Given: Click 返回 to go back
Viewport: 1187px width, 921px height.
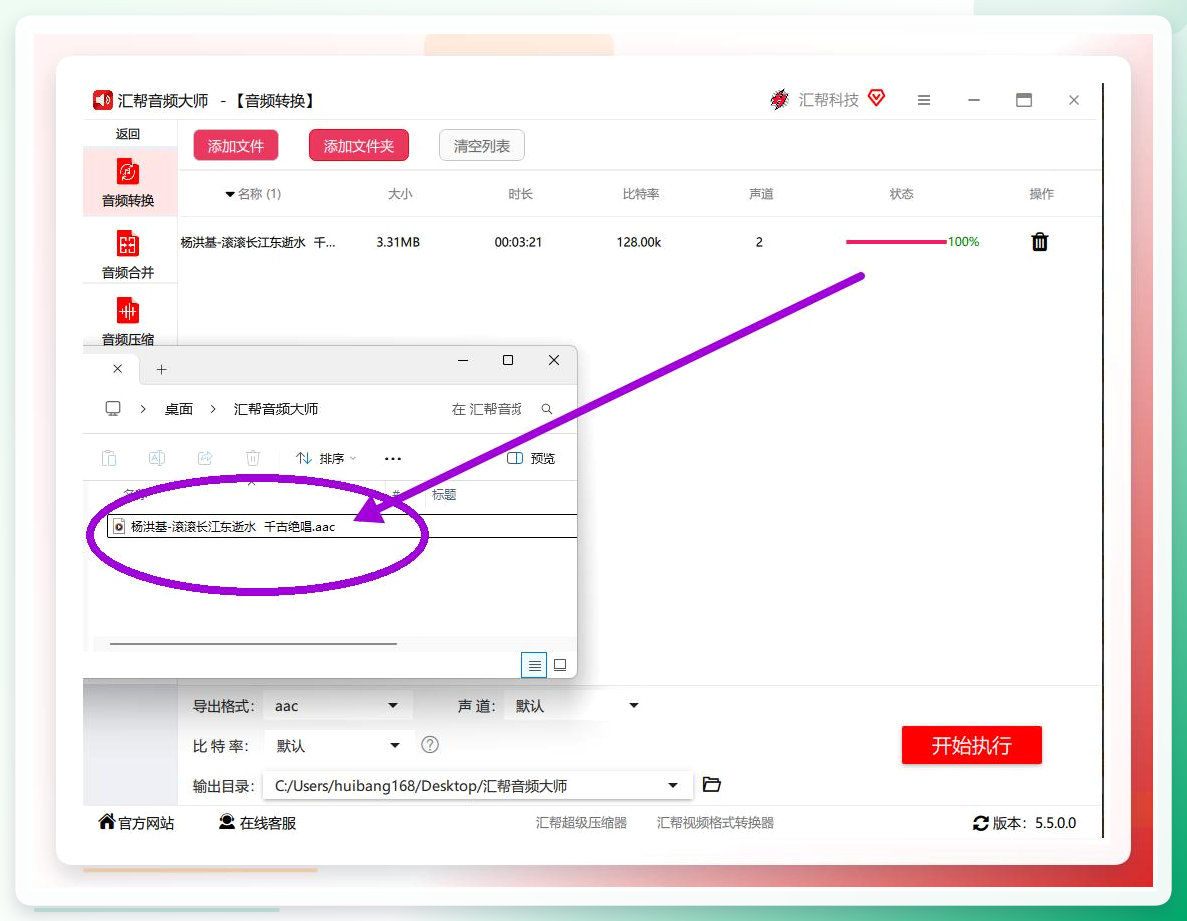Looking at the screenshot, I should pyautogui.click(x=128, y=134).
